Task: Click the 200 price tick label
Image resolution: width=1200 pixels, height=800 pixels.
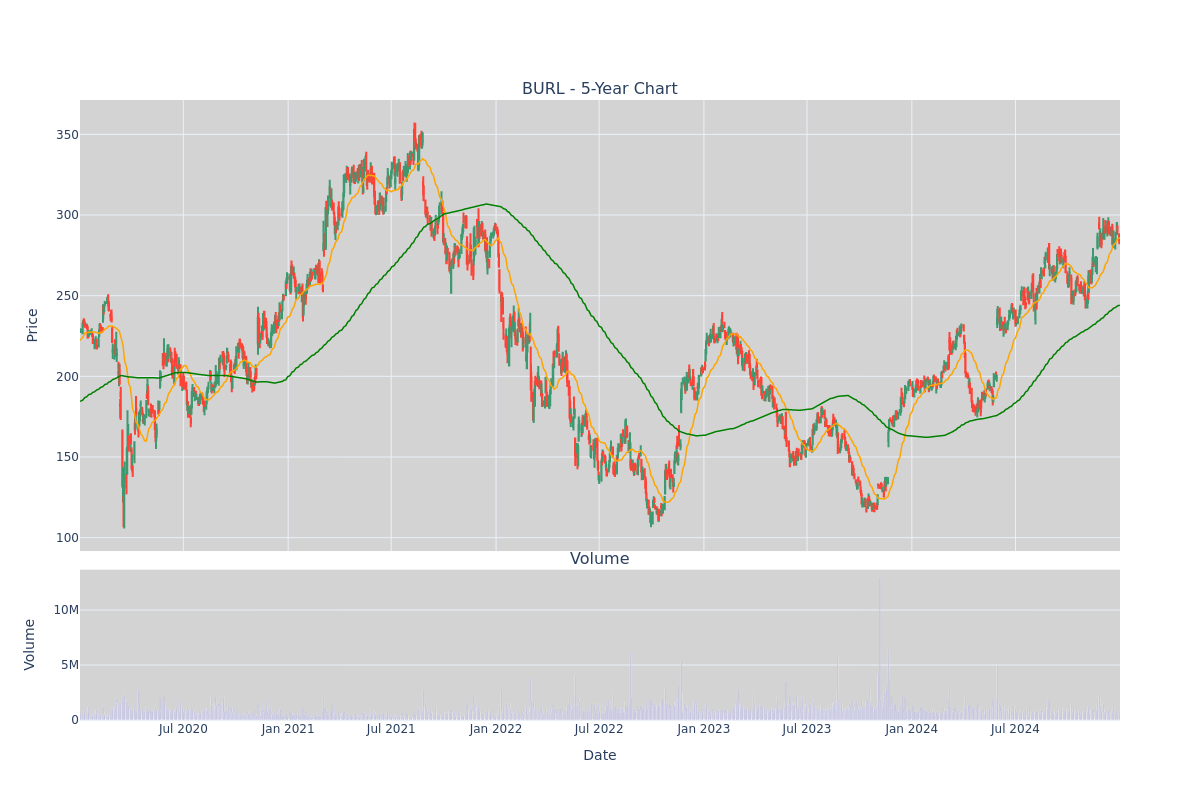Action: 67,377
